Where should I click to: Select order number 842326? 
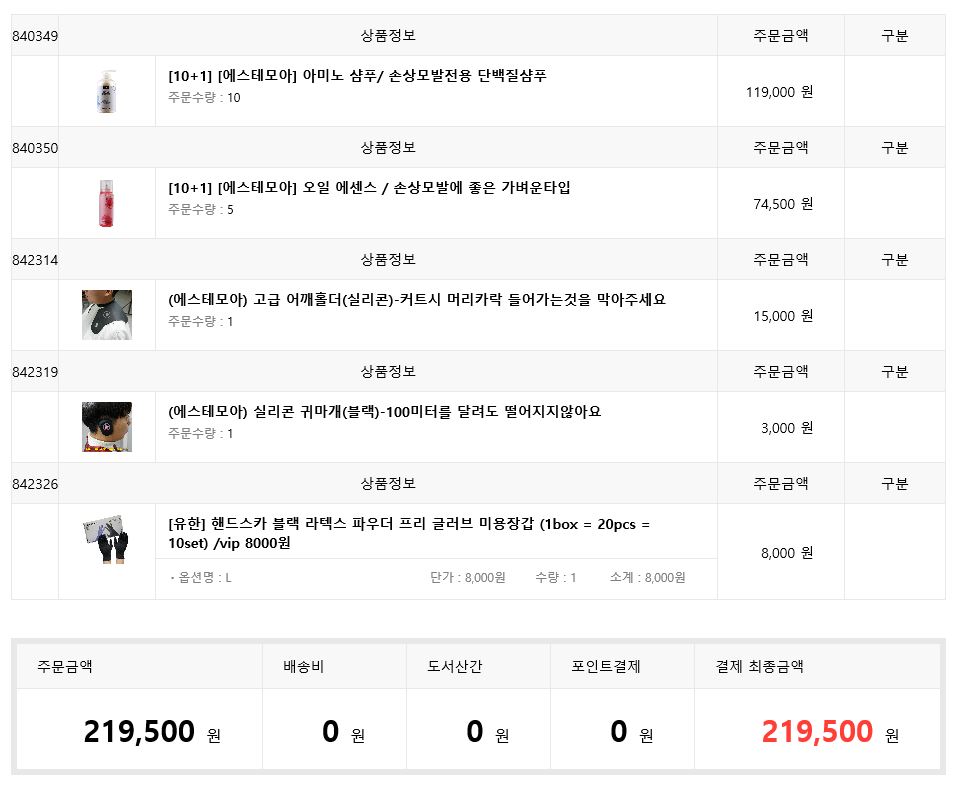[x=35, y=483]
